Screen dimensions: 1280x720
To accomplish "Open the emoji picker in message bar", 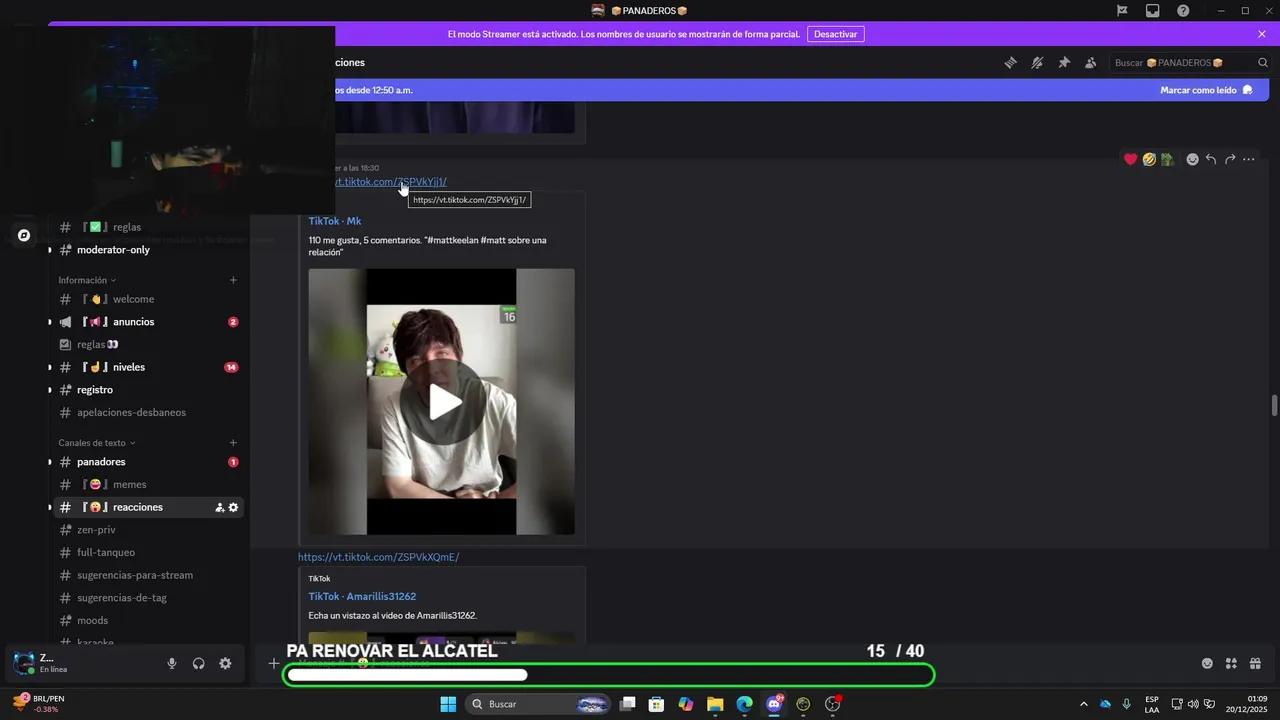I will point(1207,663).
